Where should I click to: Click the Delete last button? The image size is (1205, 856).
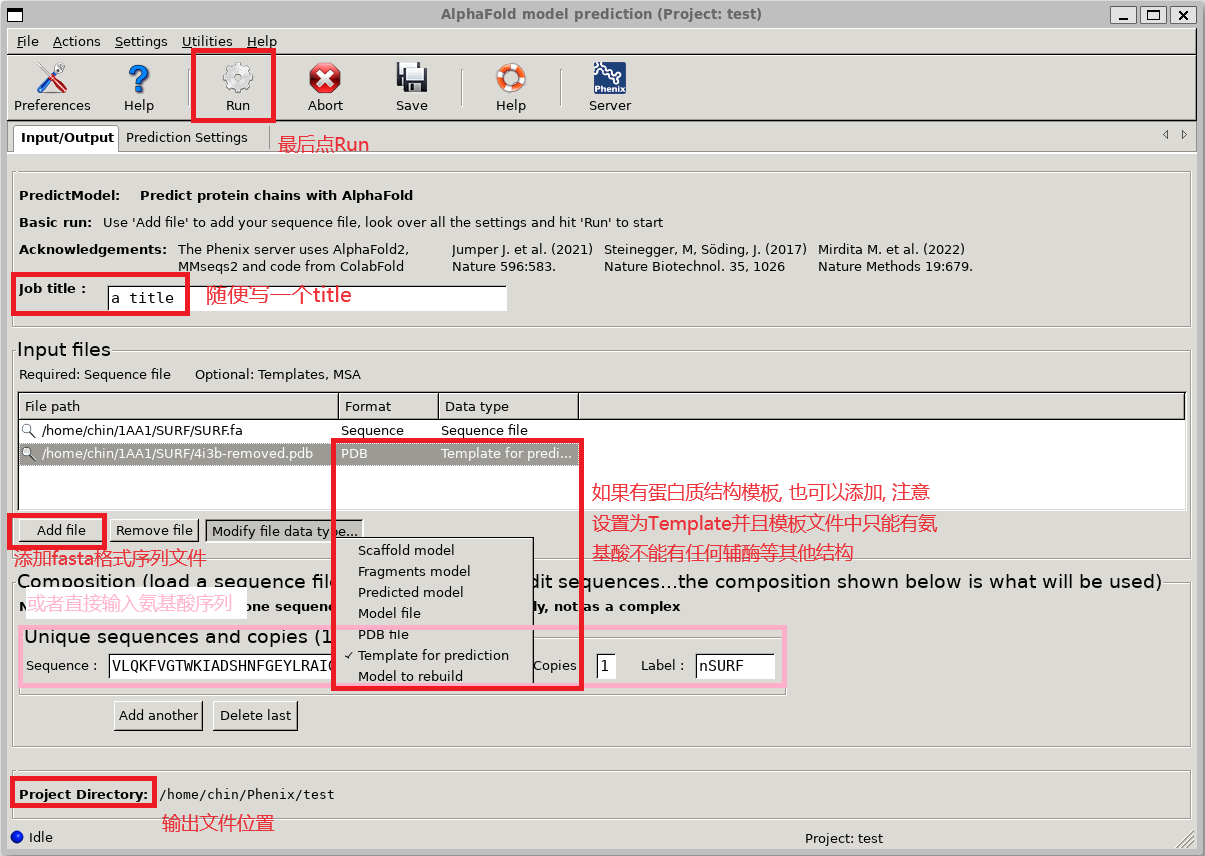click(x=256, y=715)
